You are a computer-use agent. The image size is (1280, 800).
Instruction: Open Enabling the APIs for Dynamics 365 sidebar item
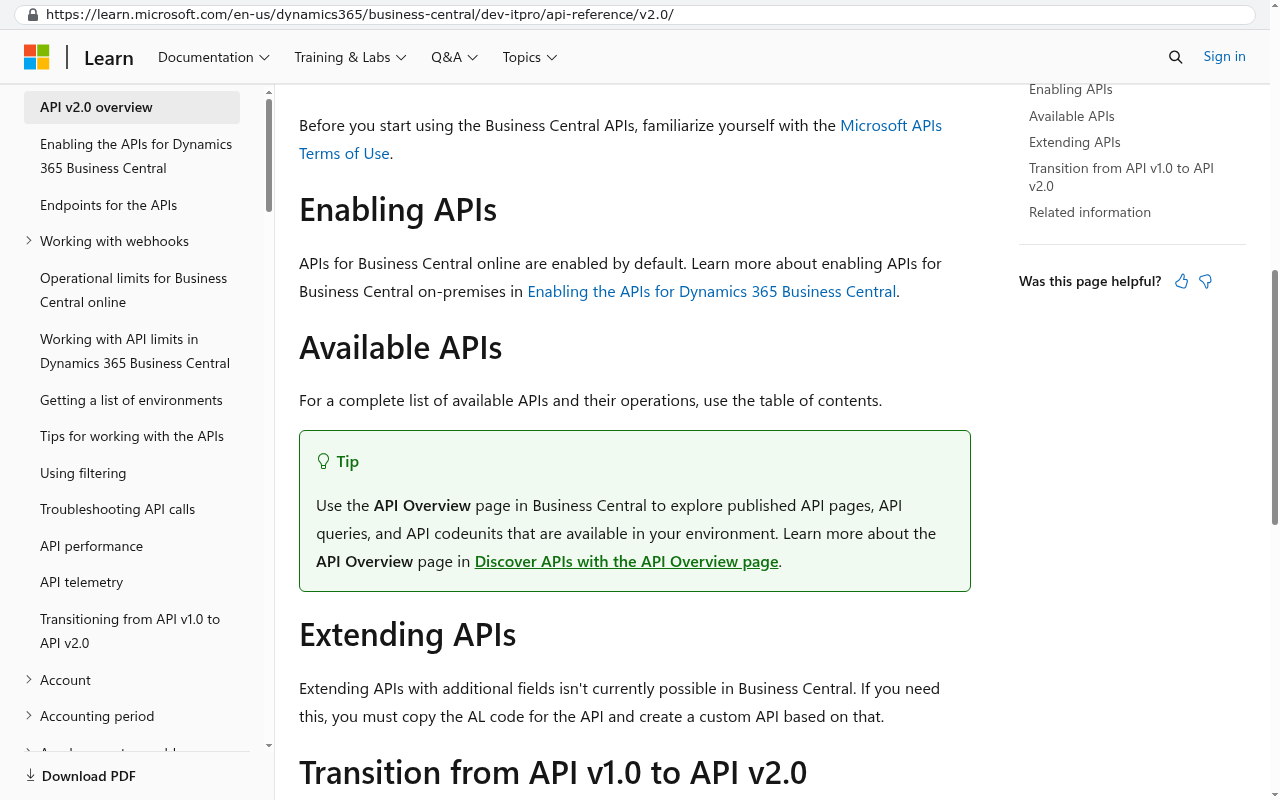tap(136, 156)
